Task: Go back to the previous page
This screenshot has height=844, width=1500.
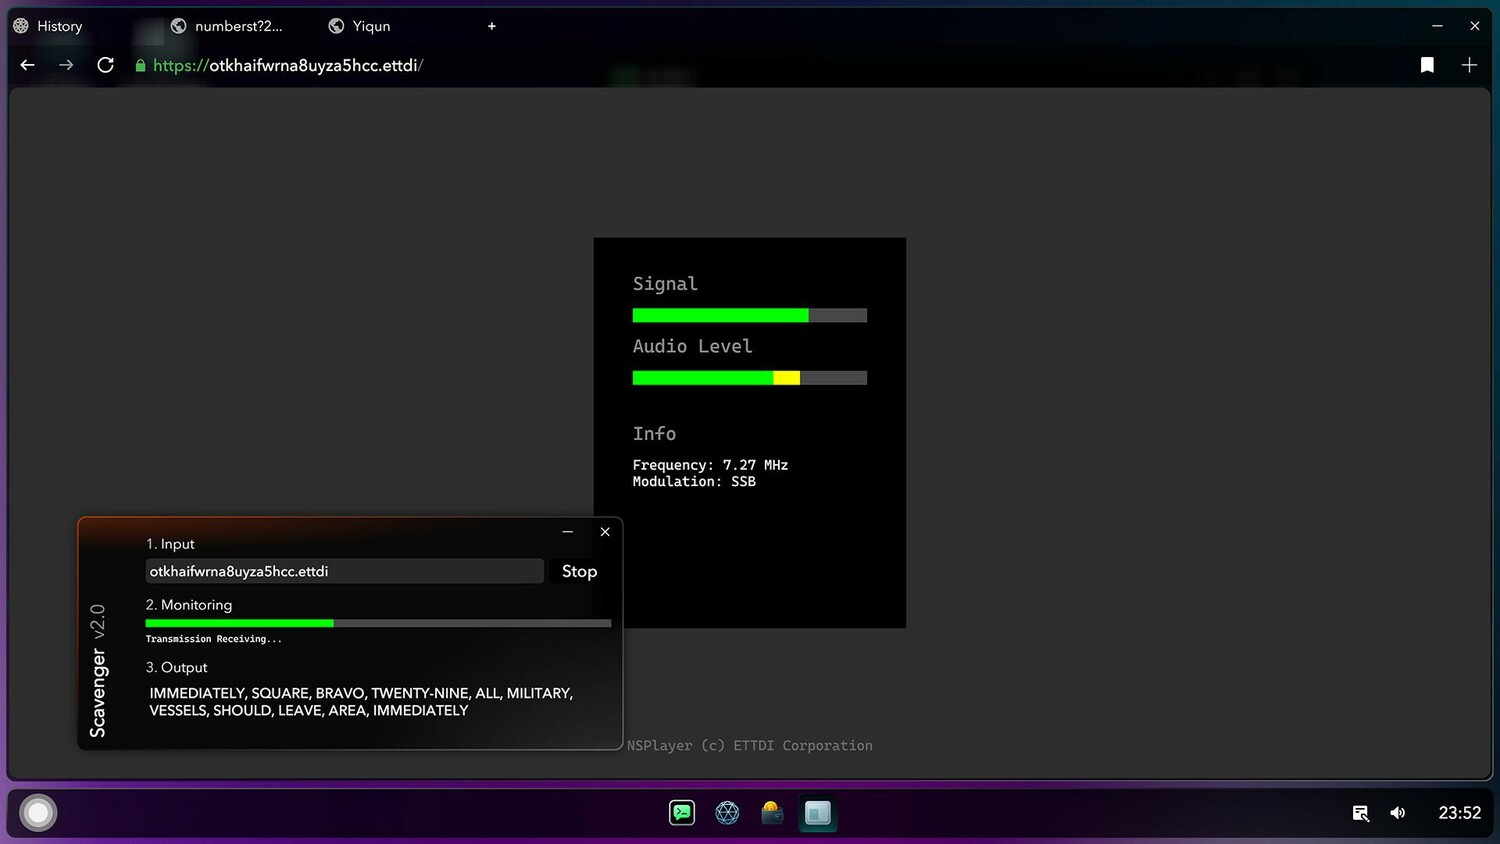Action: coord(28,65)
